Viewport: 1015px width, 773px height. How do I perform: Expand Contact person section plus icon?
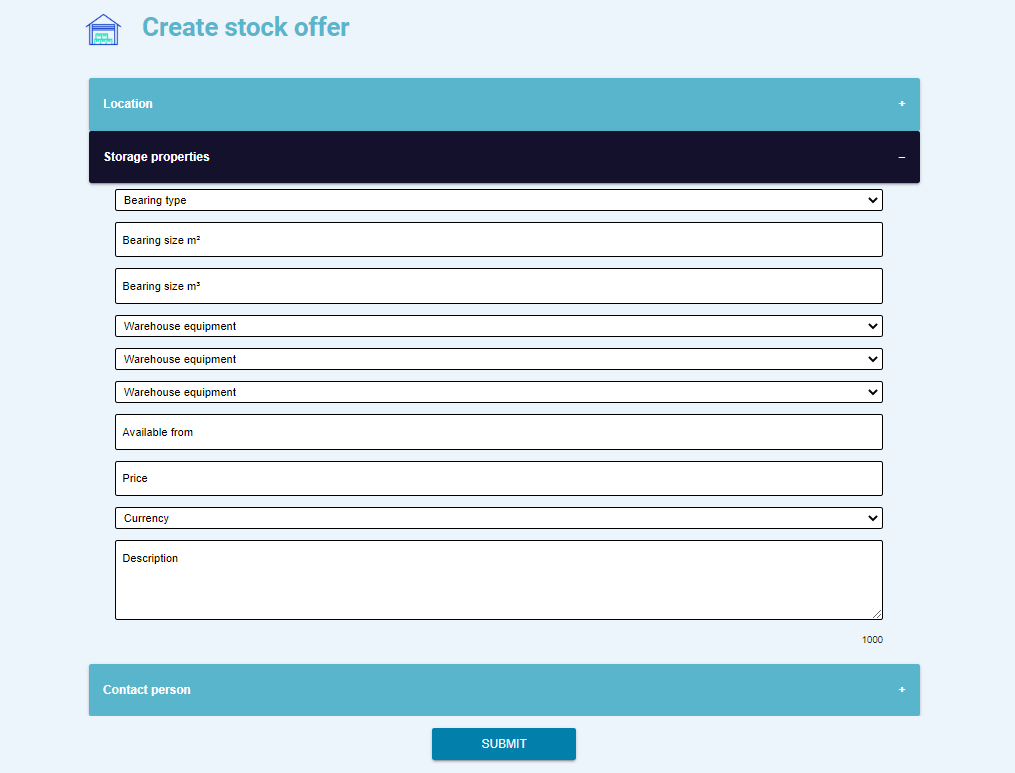click(902, 689)
